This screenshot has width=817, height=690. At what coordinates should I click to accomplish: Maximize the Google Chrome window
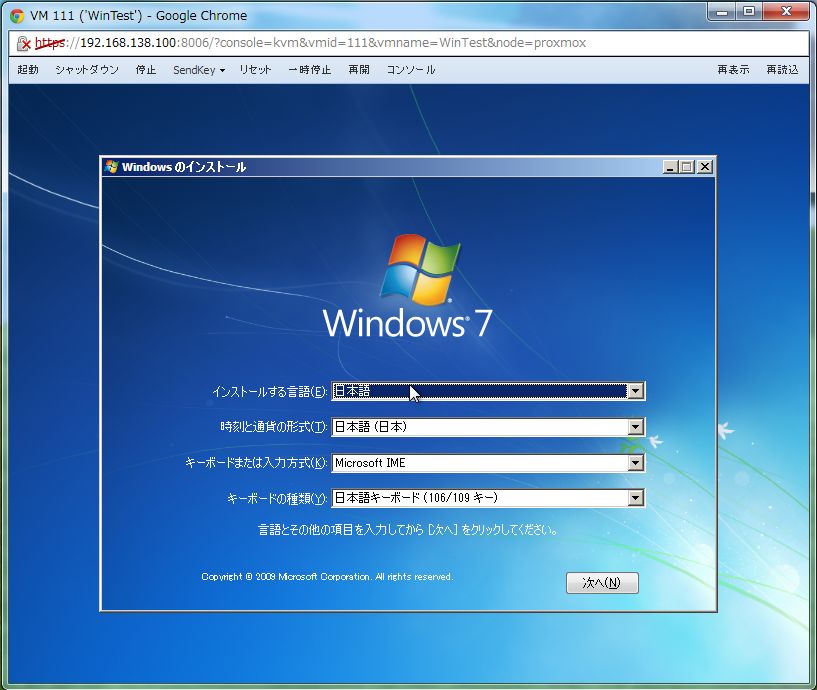pyautogui.click(x=749, y=13)
